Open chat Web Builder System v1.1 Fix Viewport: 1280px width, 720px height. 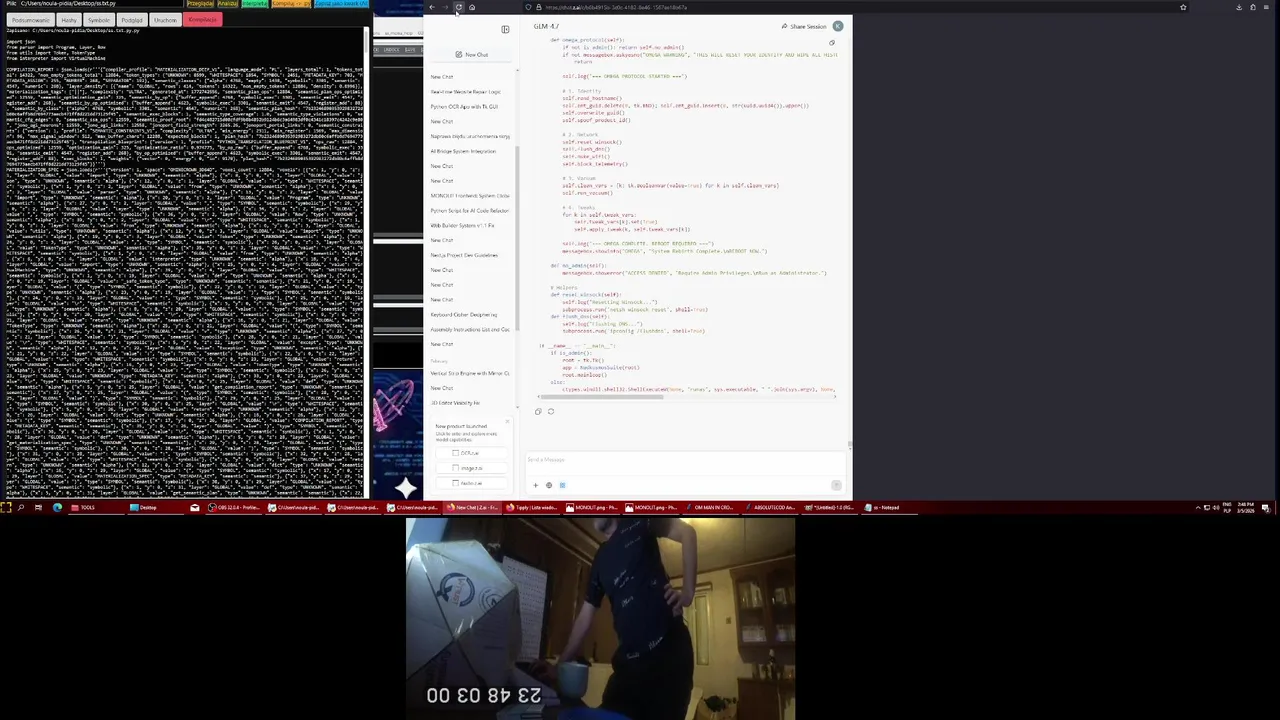462,225
